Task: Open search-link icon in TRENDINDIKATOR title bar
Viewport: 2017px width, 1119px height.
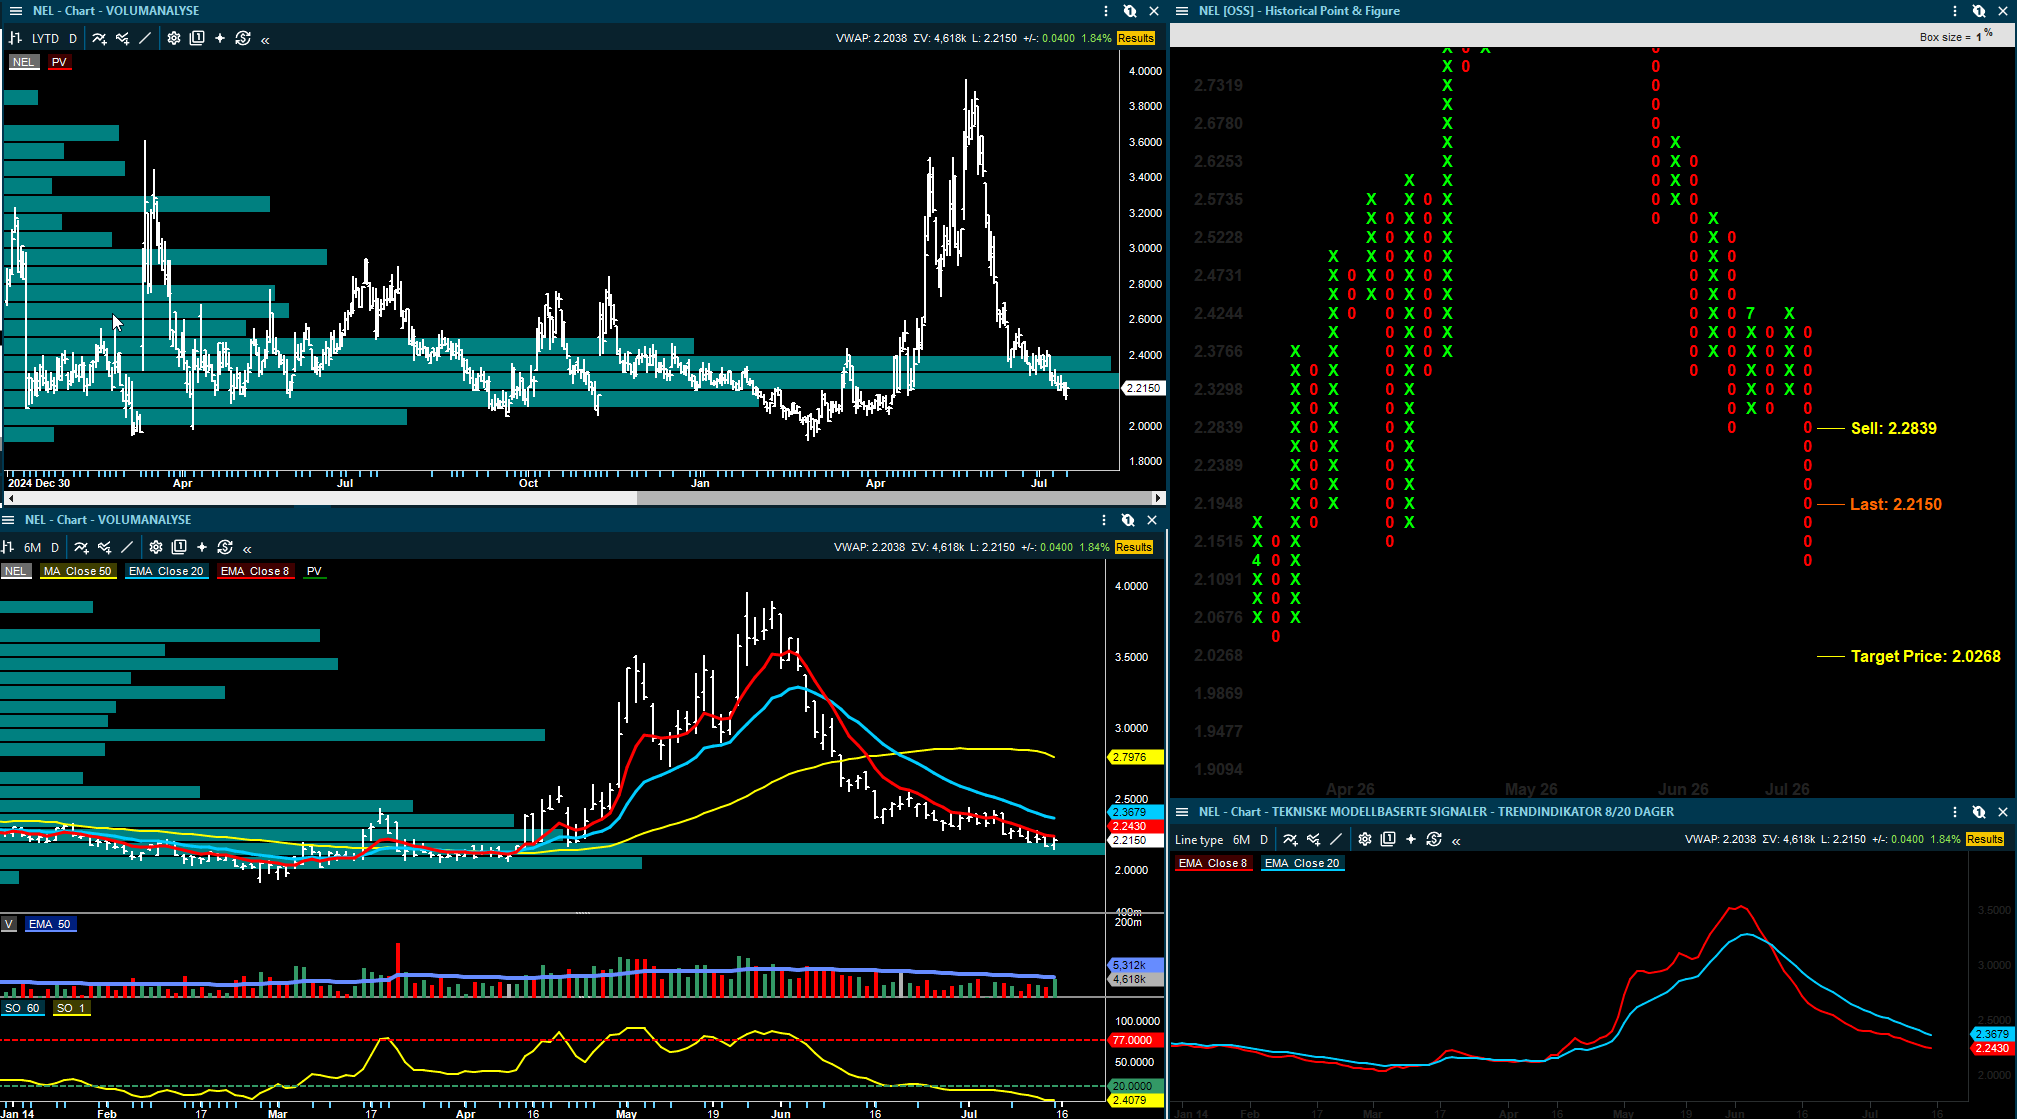Action: 1979,812
